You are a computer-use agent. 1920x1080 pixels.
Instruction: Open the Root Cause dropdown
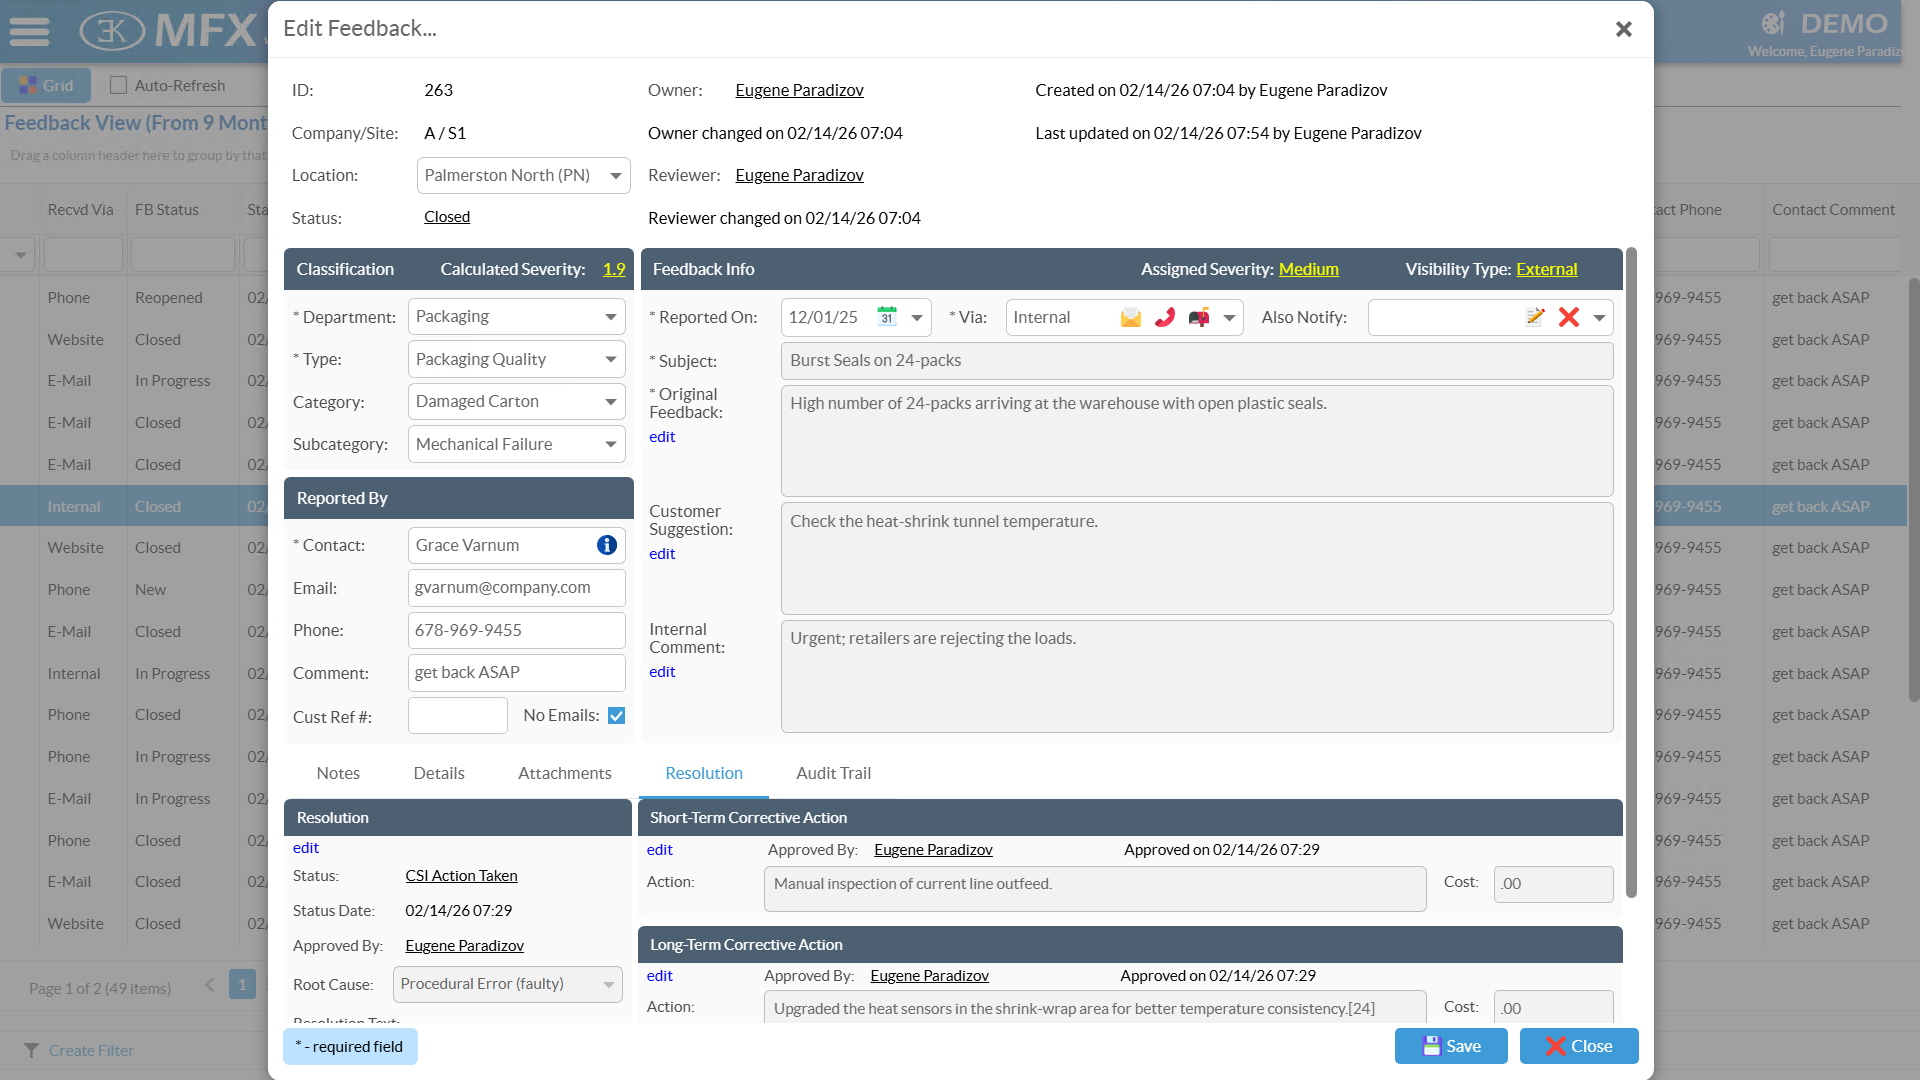coord(608,985)
